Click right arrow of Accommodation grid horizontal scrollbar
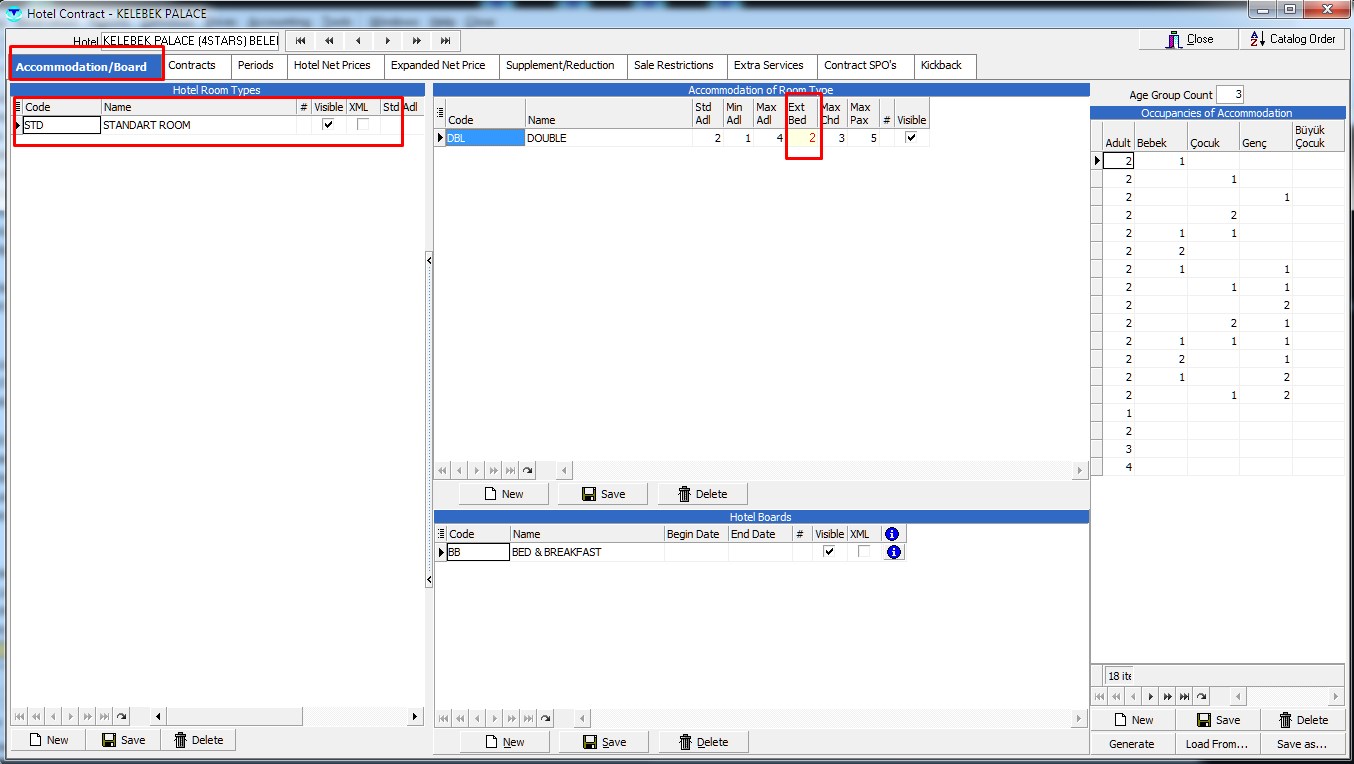Viewport: 1354px width, 764px height. click(x=1079, y=470)
